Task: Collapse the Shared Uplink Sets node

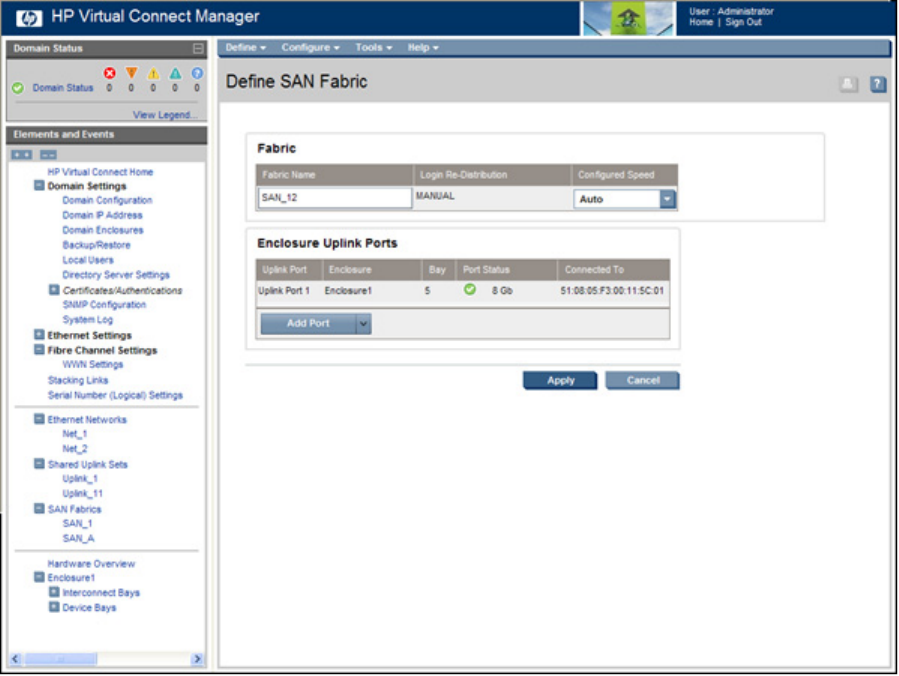Action: point(39,463)
